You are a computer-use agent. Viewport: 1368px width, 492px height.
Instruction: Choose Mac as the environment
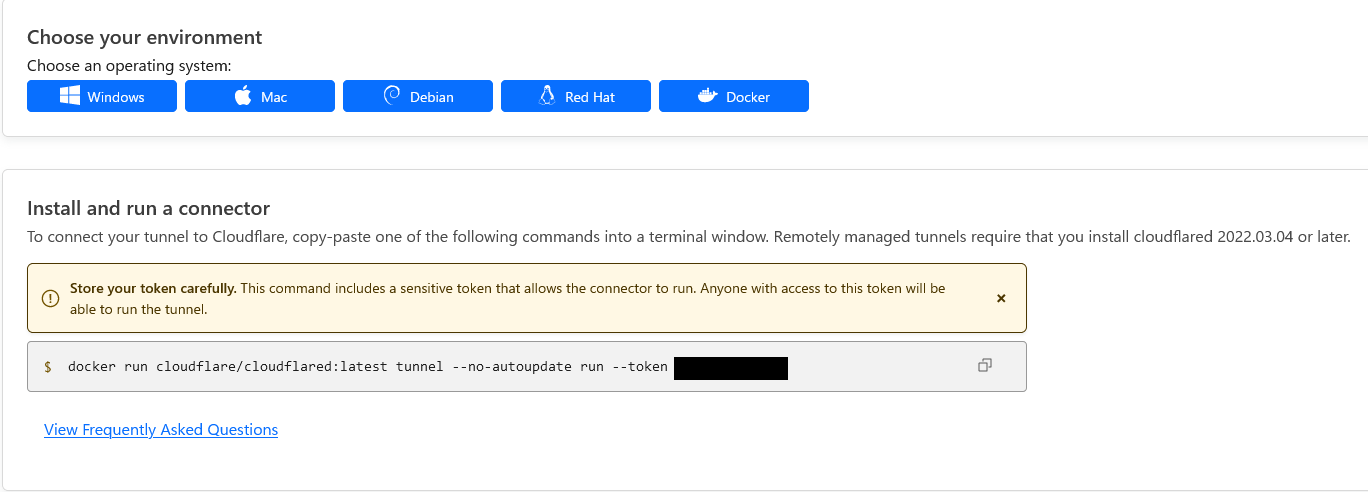[260, 97]
